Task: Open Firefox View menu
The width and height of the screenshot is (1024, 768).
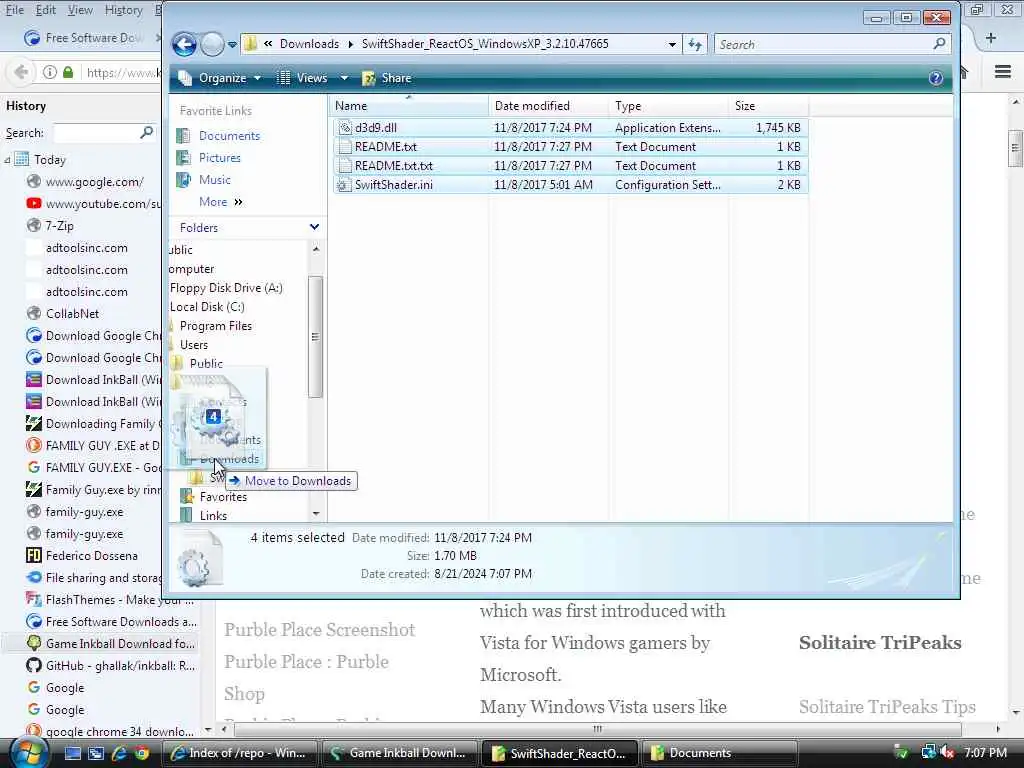Action: 80,10
